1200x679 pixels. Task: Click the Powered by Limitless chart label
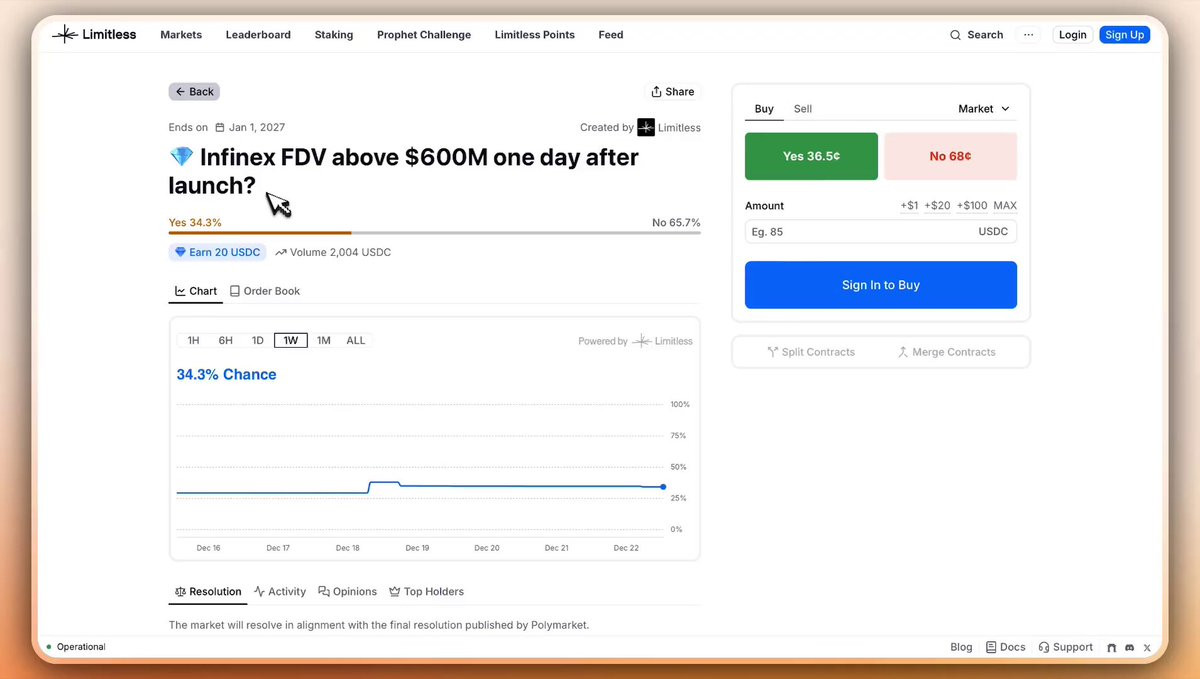[635, 341]
